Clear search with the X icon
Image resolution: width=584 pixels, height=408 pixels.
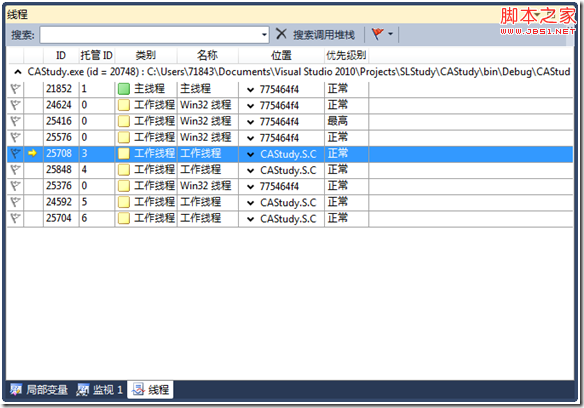tap(281, 34)
